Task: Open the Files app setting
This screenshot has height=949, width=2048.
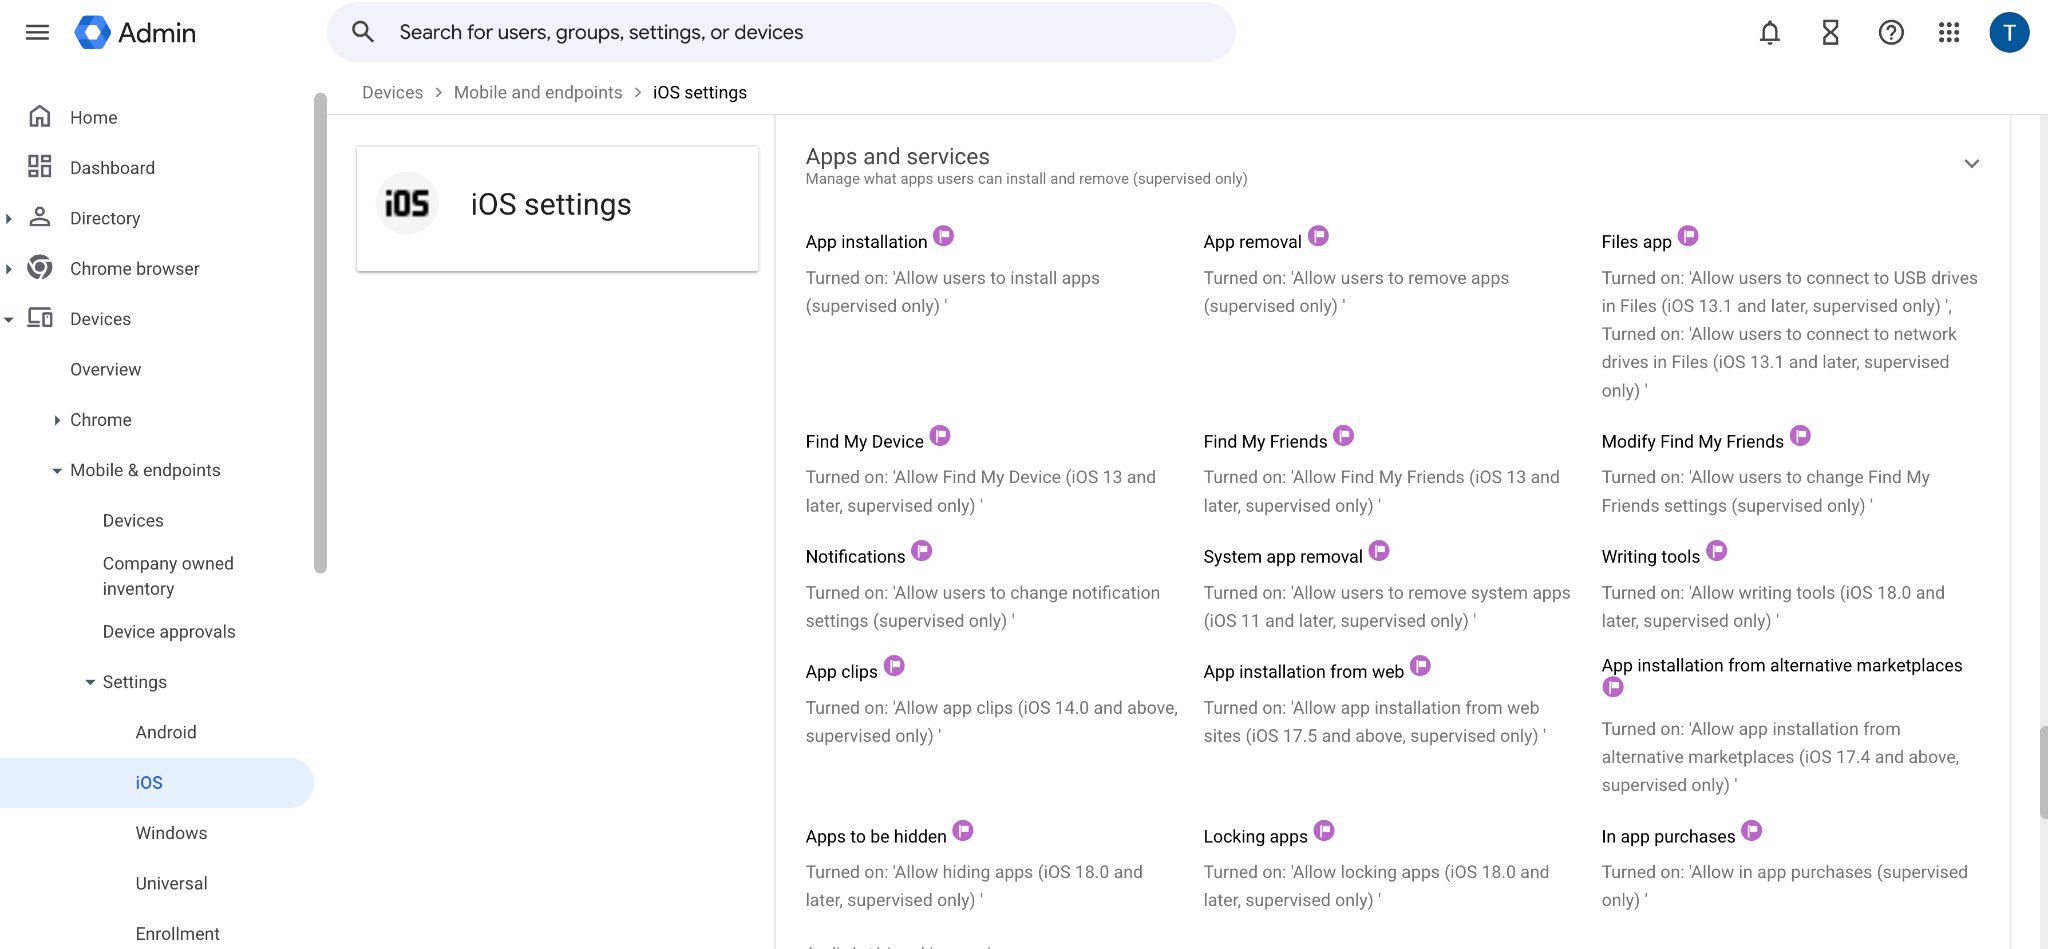Action: tap(1637, 242)
